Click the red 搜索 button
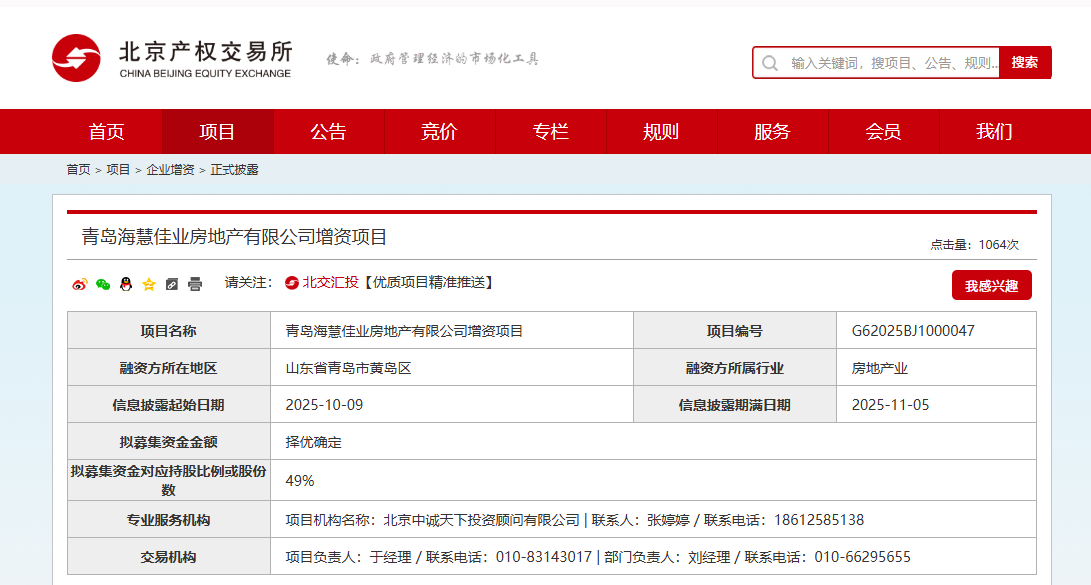Viewport: 1091px width, 585px height. (1025, 62)
